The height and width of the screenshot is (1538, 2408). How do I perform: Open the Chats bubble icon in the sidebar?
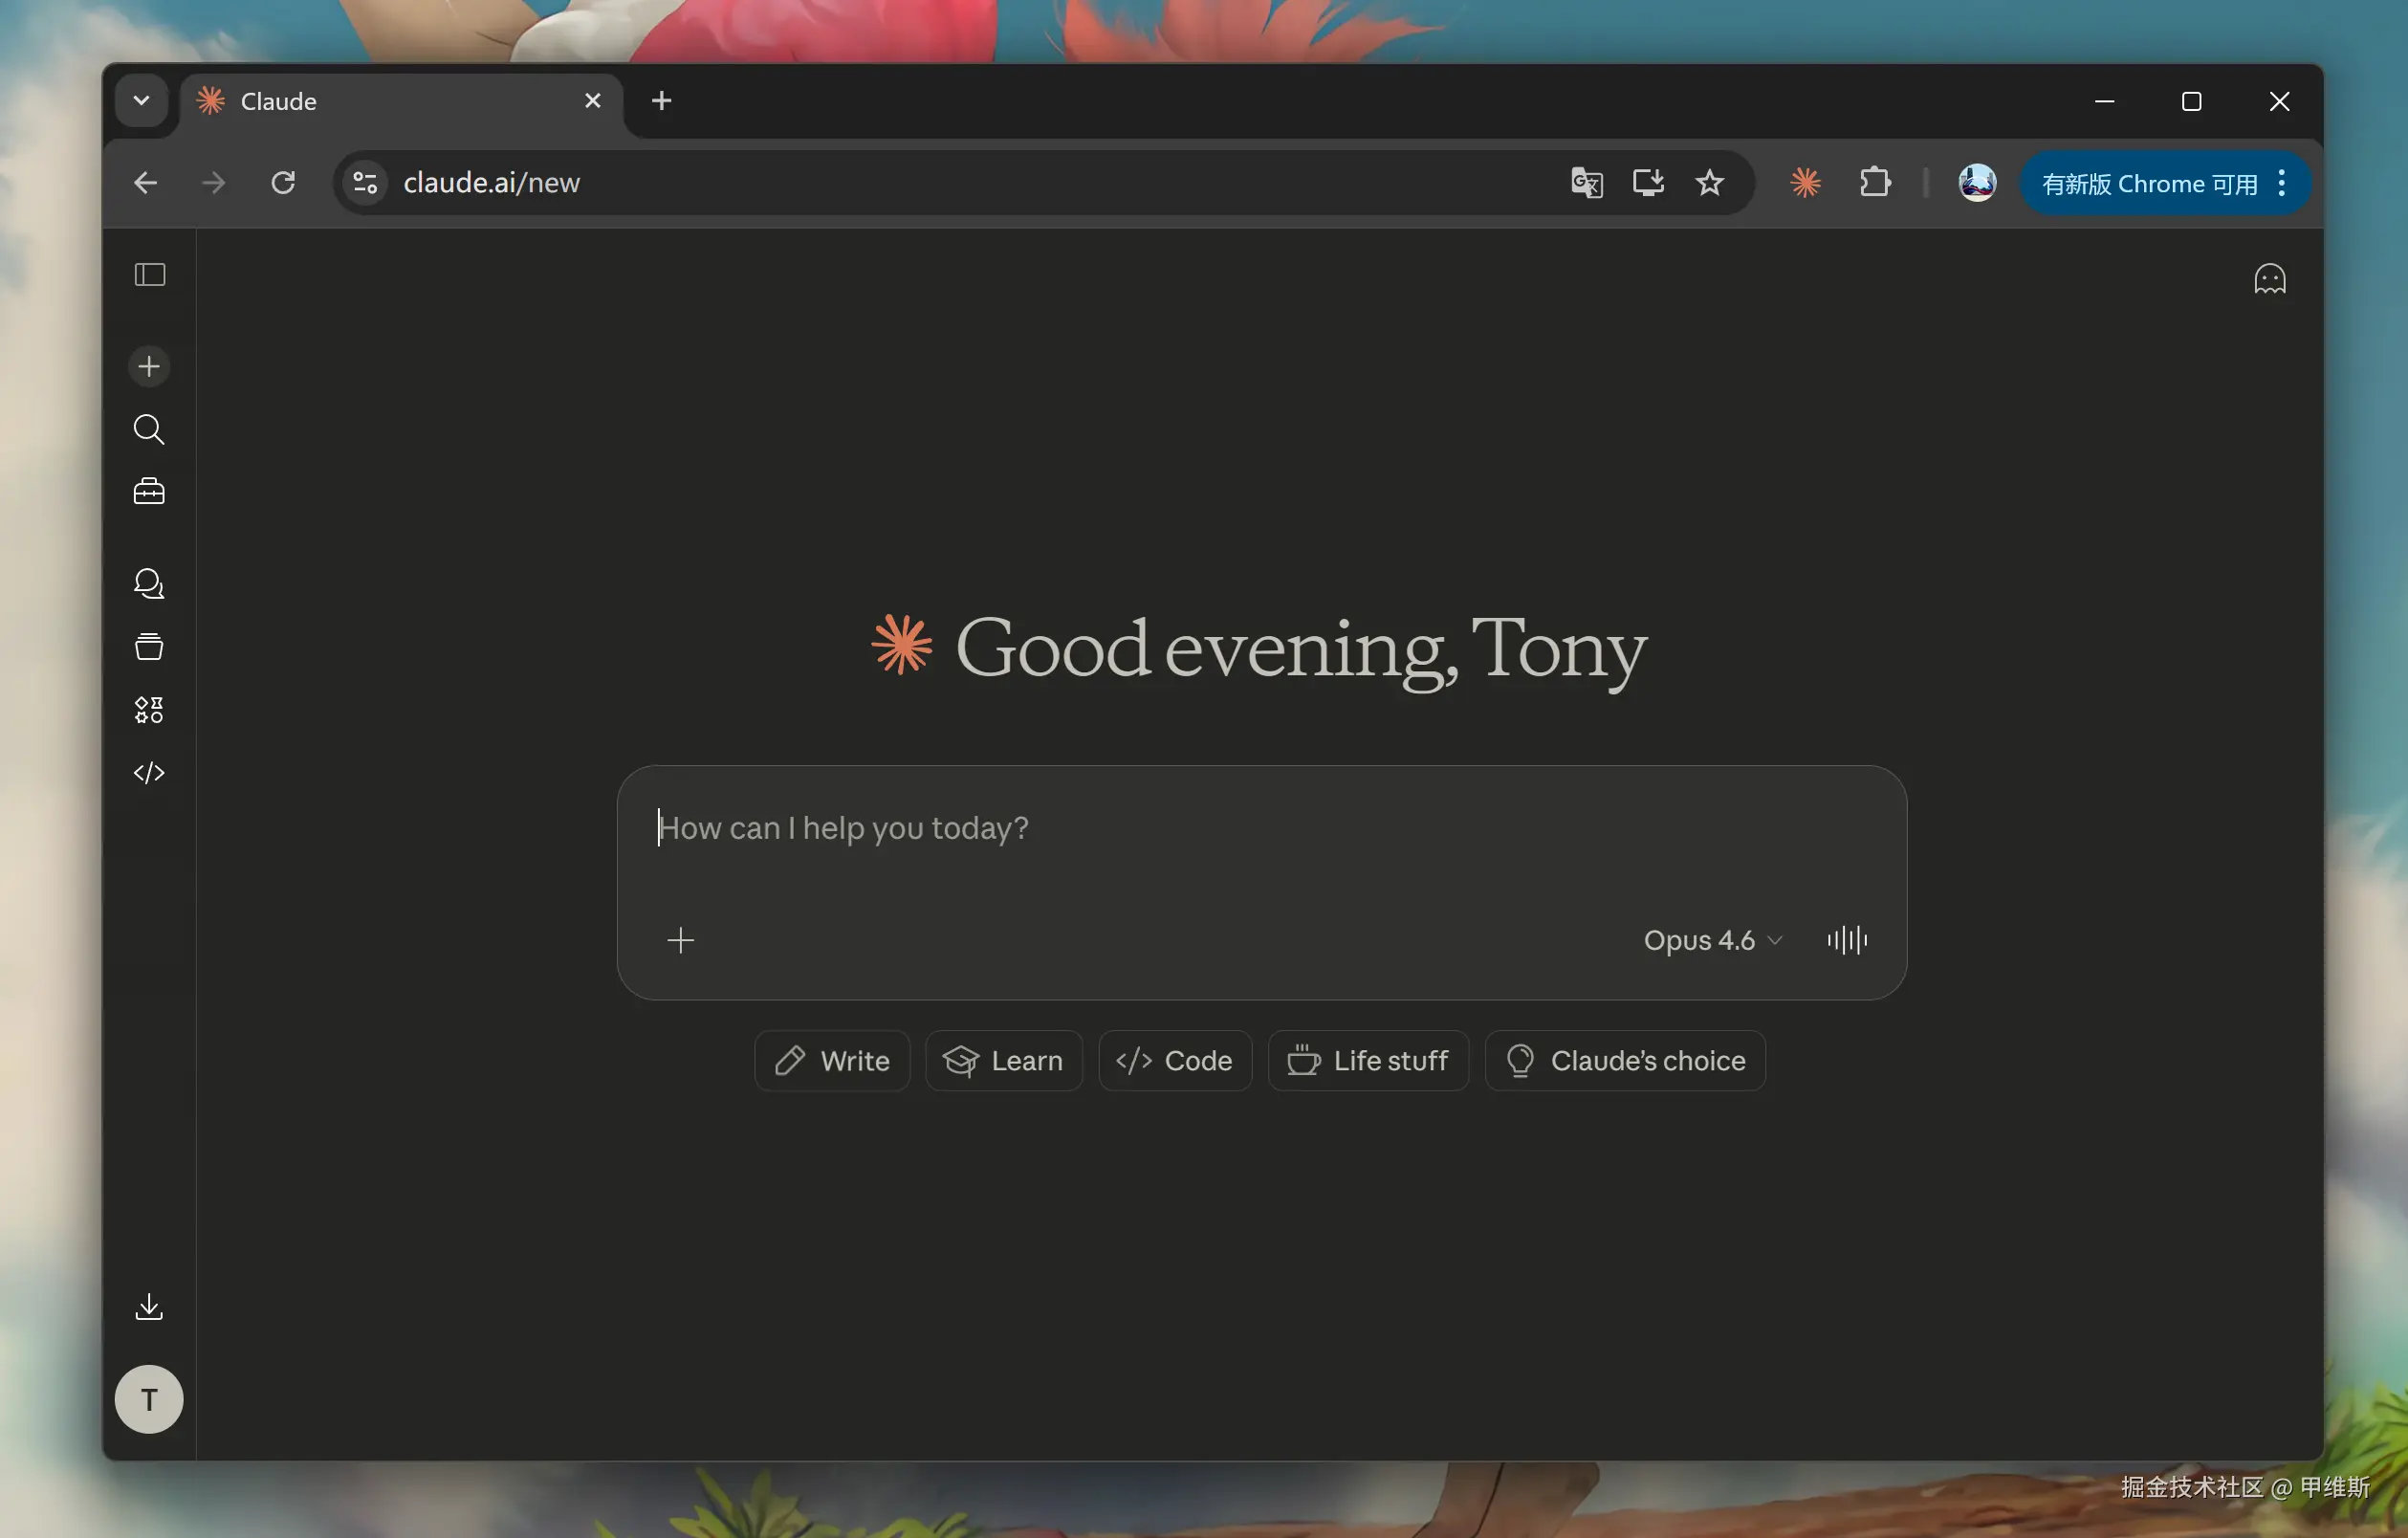(149, 583)
